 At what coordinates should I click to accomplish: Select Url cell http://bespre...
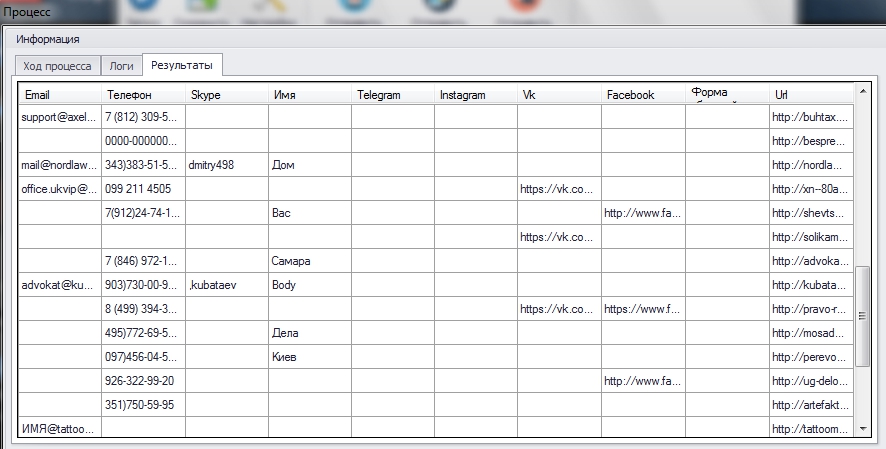tap(811, 141)
